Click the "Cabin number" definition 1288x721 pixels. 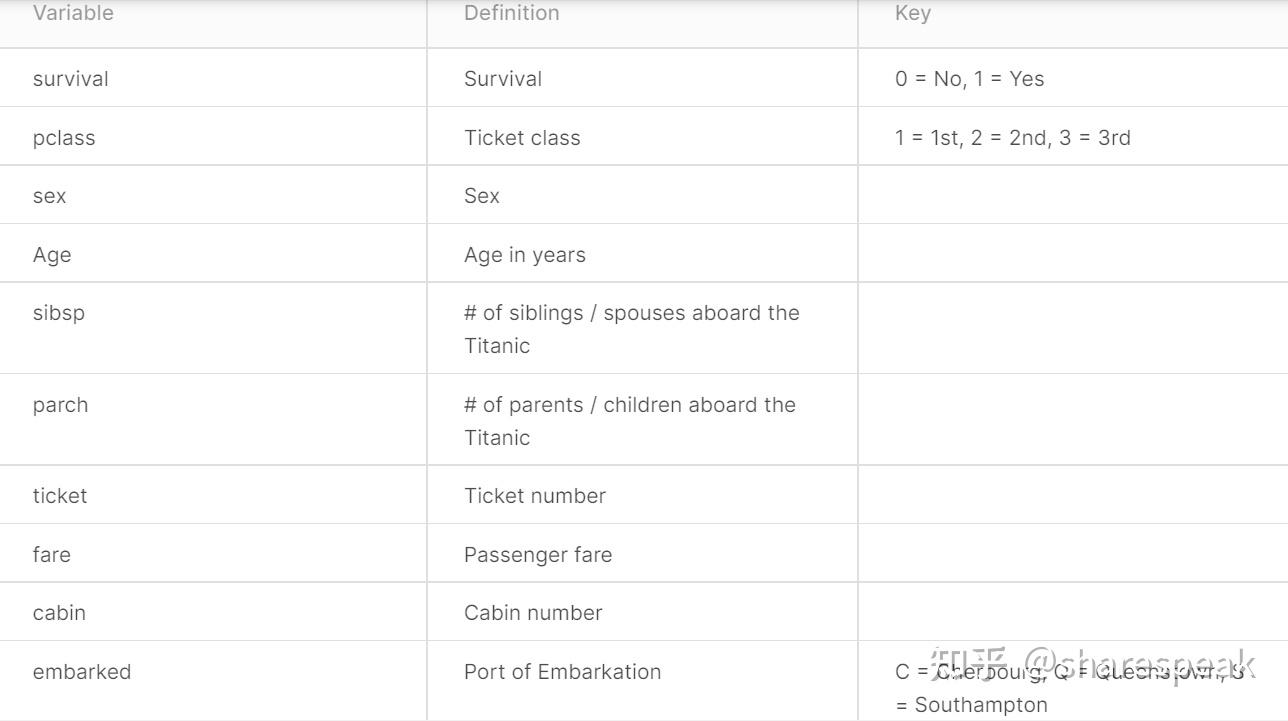point(533,613)
